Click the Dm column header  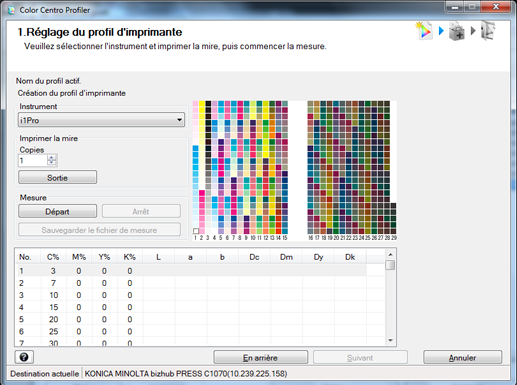(x=286, y=257)
